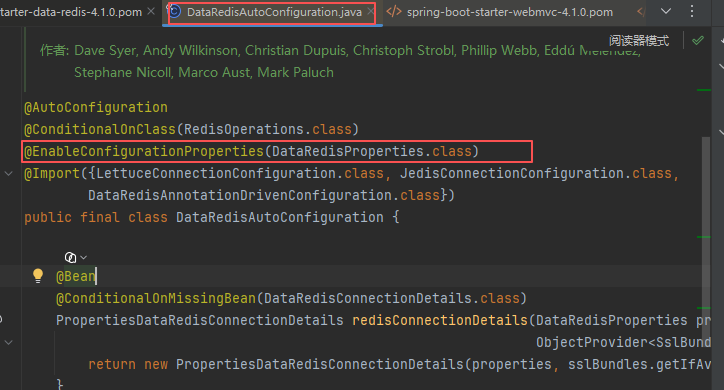Image resolution: width=724 pixels, height=390 pixels.
Task: Click the bean gutter icon above @Bean
Action: tap(70, 257)
